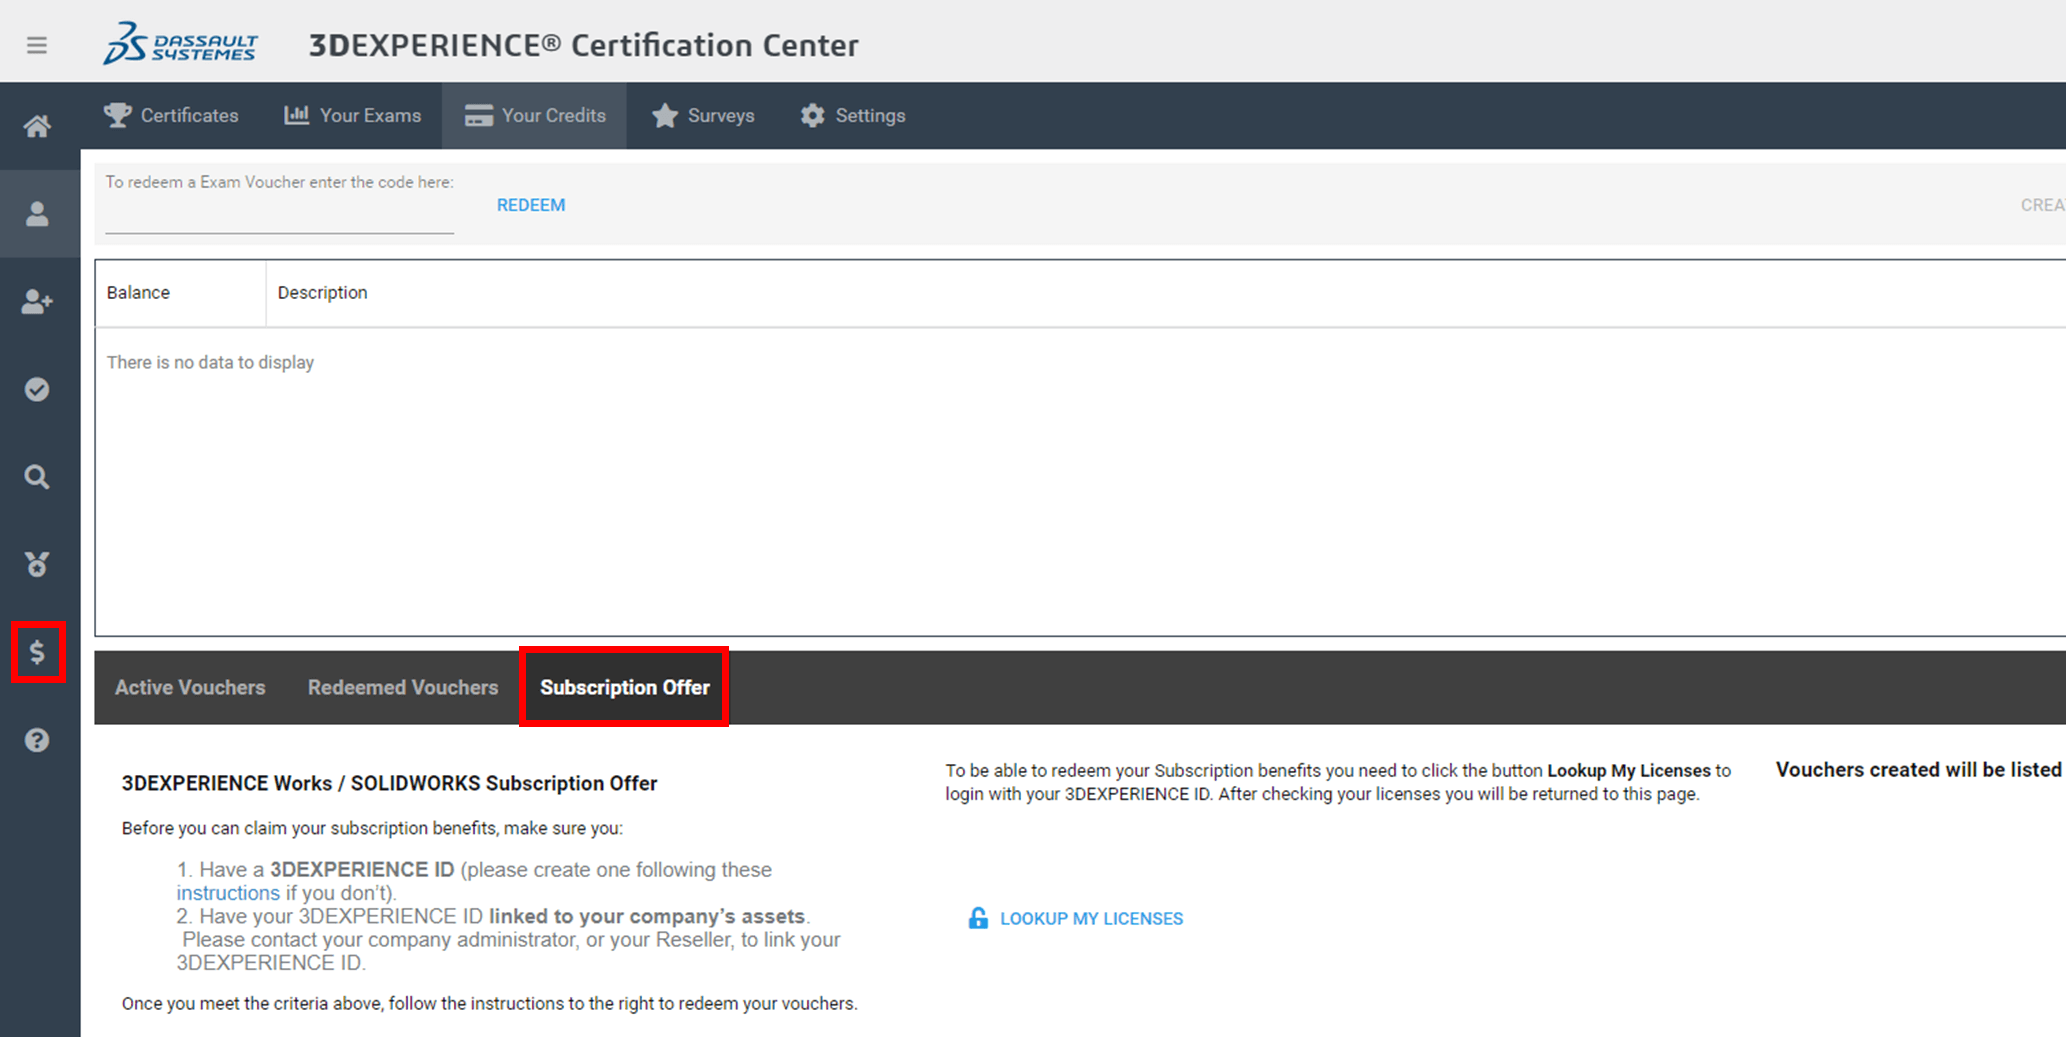Click the Dassault Systemes logo
This screenshot has height=1037, width=2066.
click(181, 45)
